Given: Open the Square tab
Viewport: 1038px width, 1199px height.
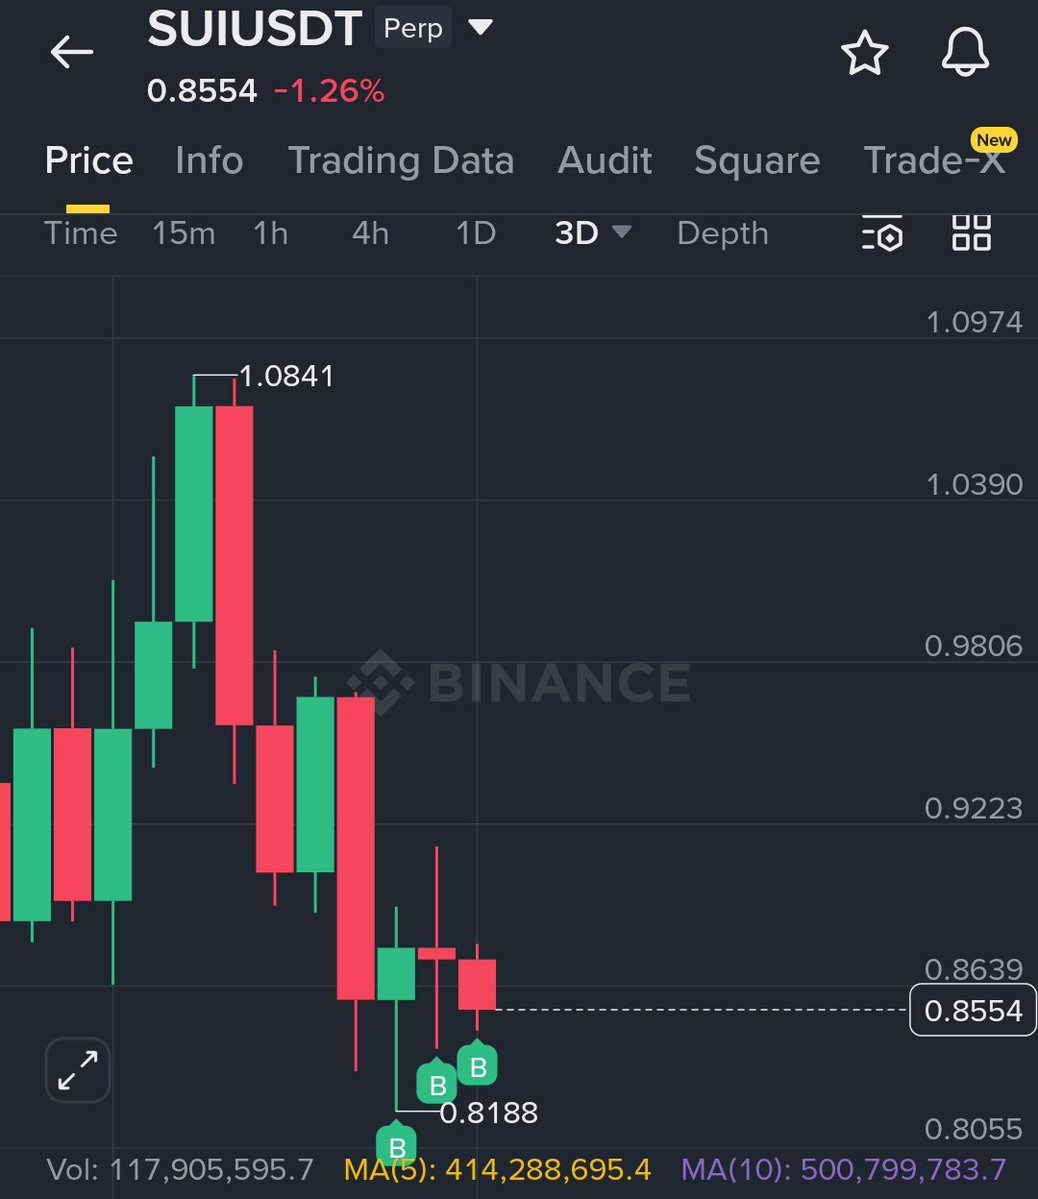Looking at the screenshot, I should (757, 160).
